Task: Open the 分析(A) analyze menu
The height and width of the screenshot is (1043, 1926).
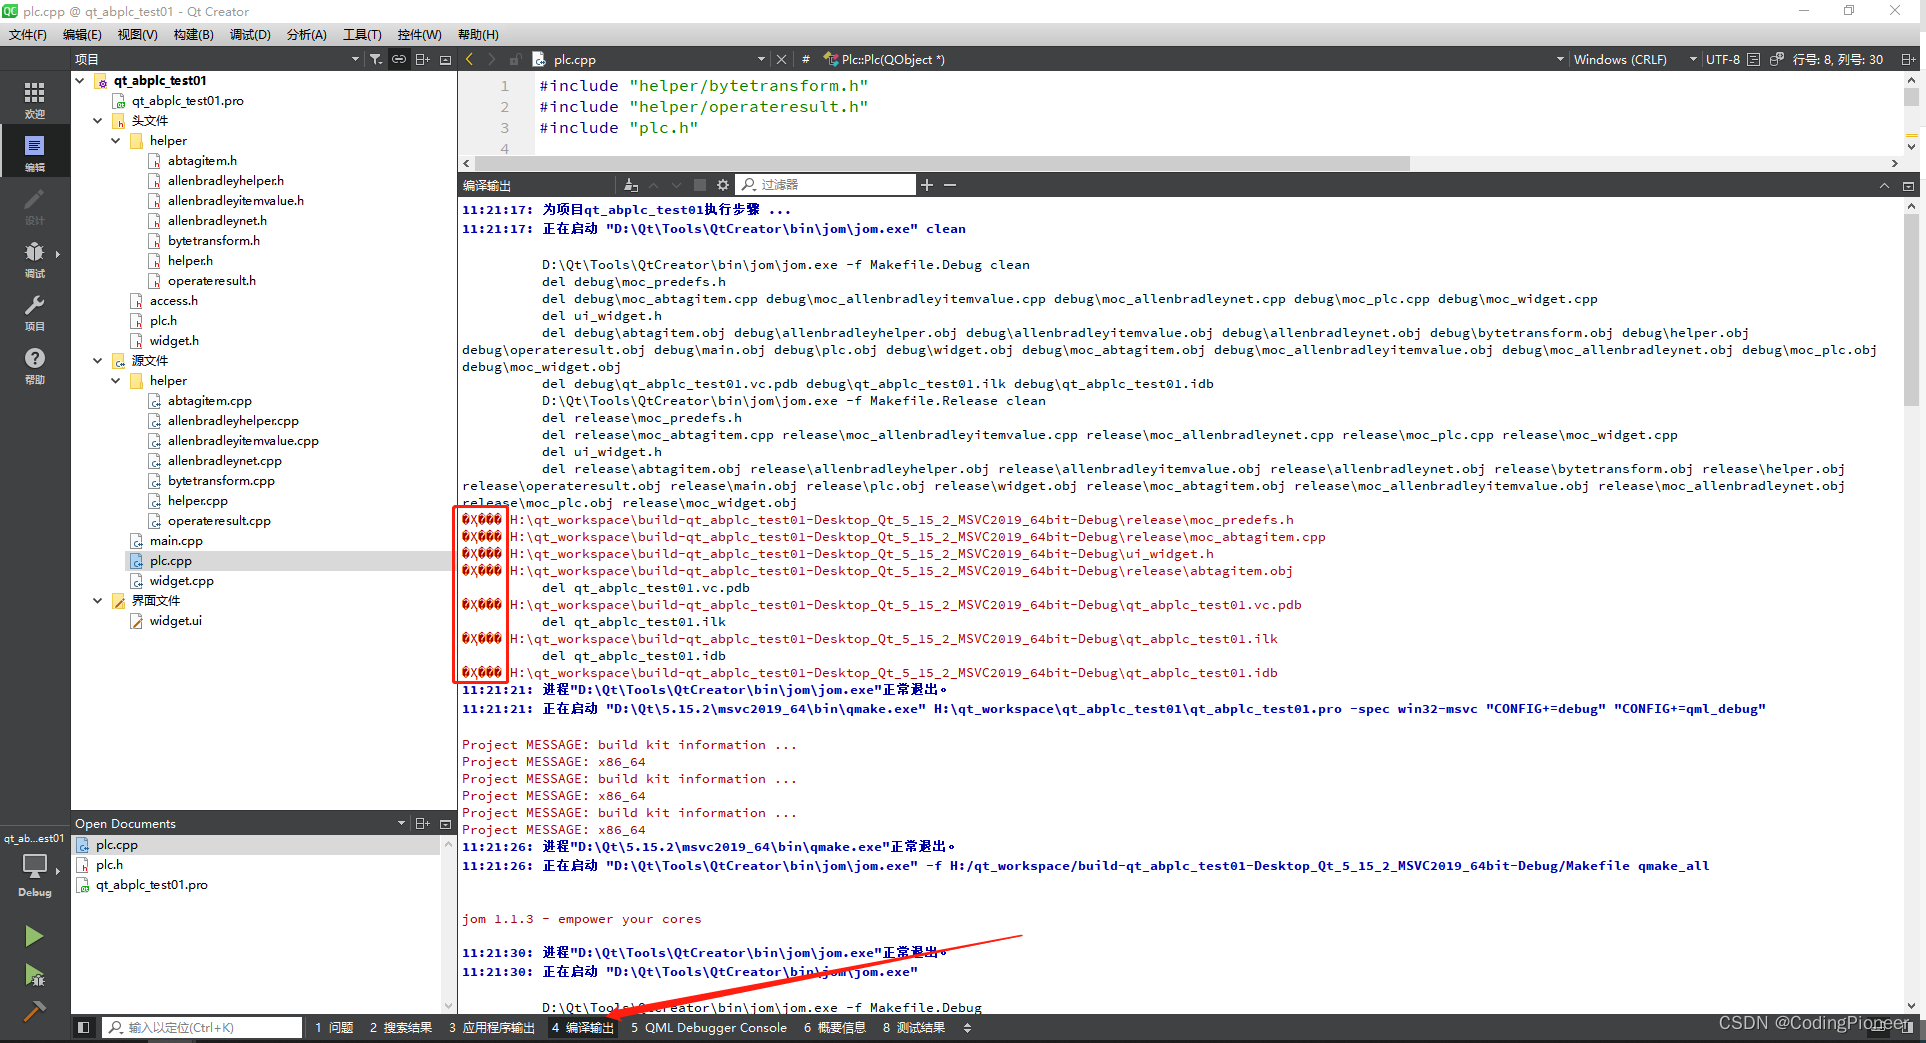Action: [307, 35]
